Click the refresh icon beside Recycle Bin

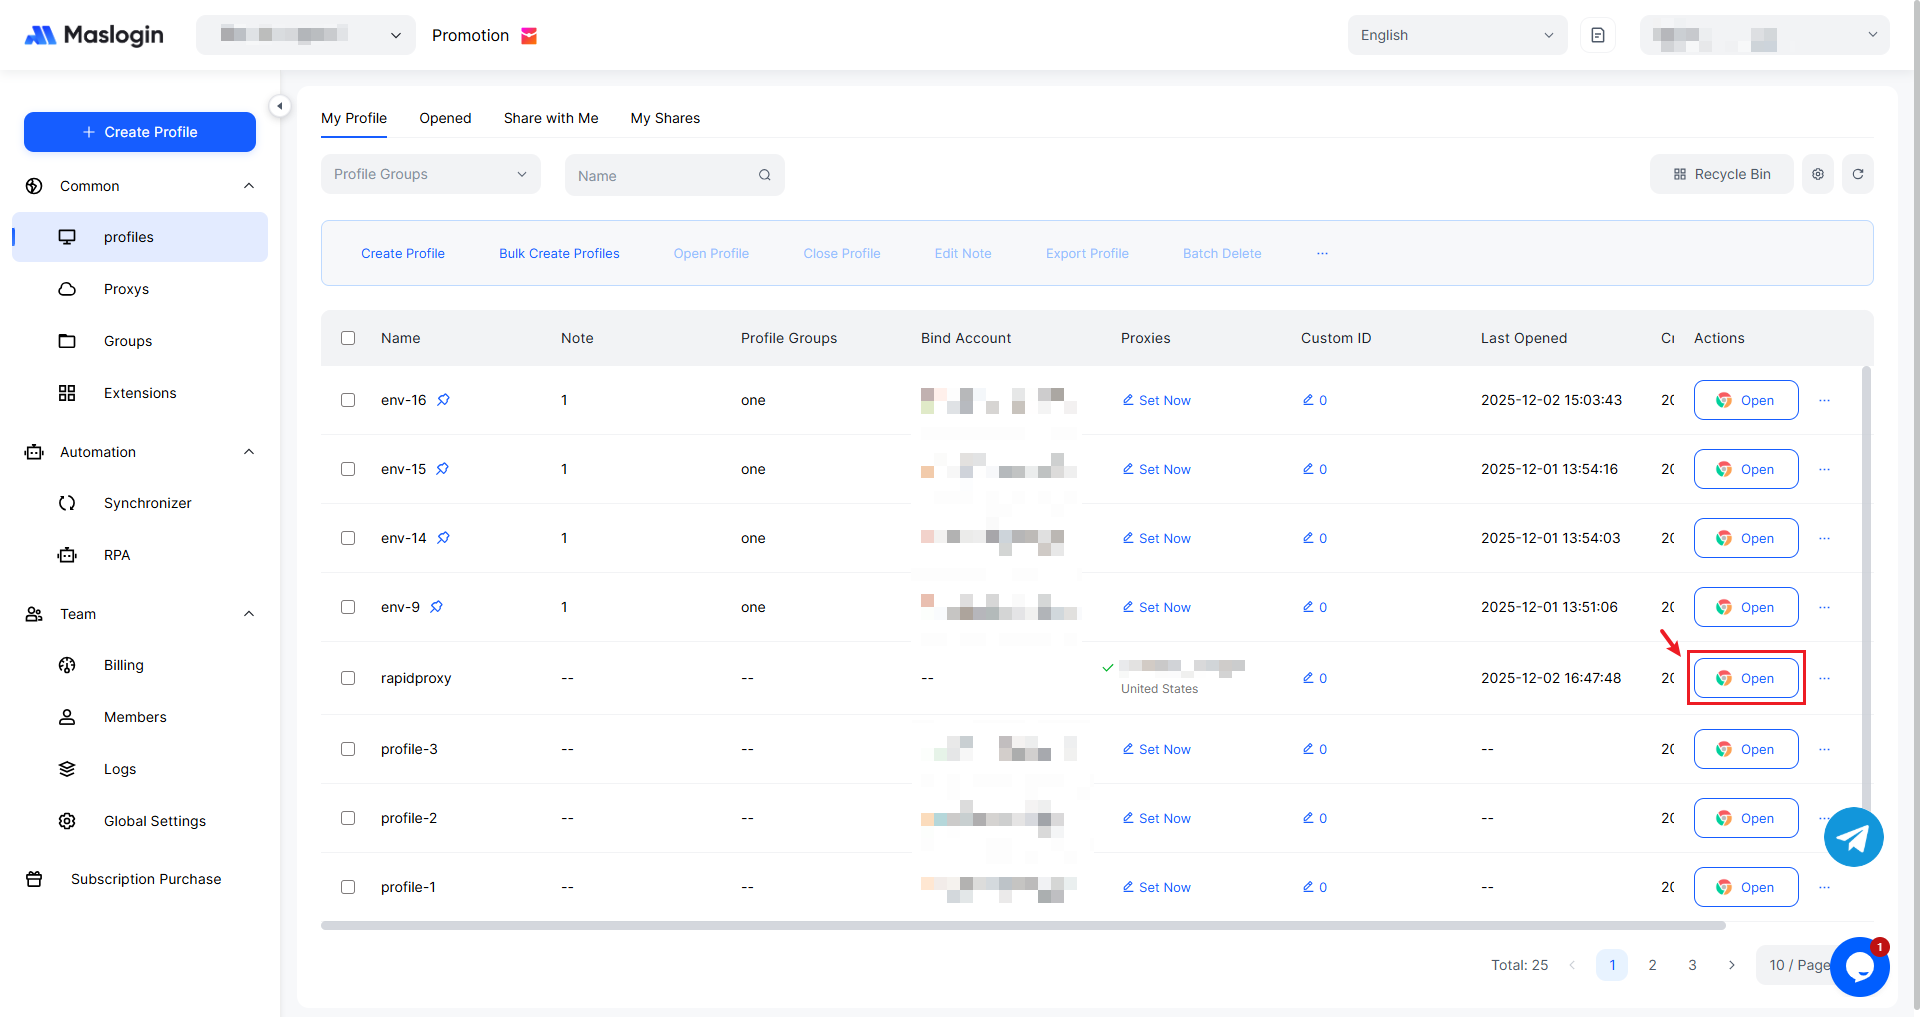(1857, 174)
